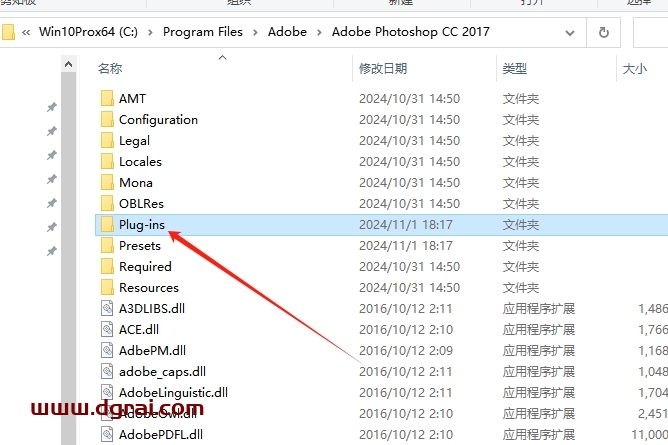Go to Win10Prox64 (C:) breadcrumb

(88, 32)
